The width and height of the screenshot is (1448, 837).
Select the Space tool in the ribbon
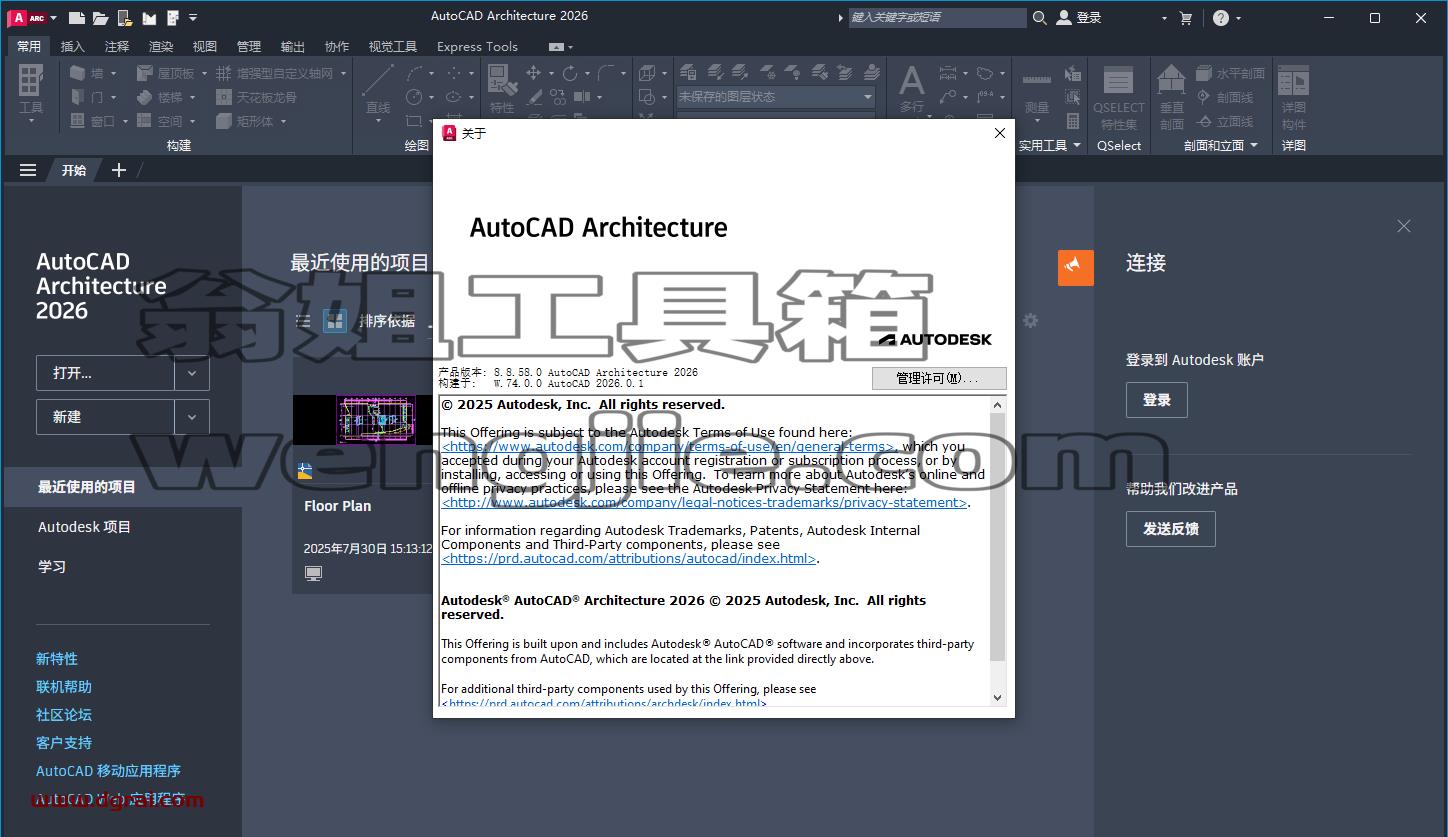coord(160,121)
